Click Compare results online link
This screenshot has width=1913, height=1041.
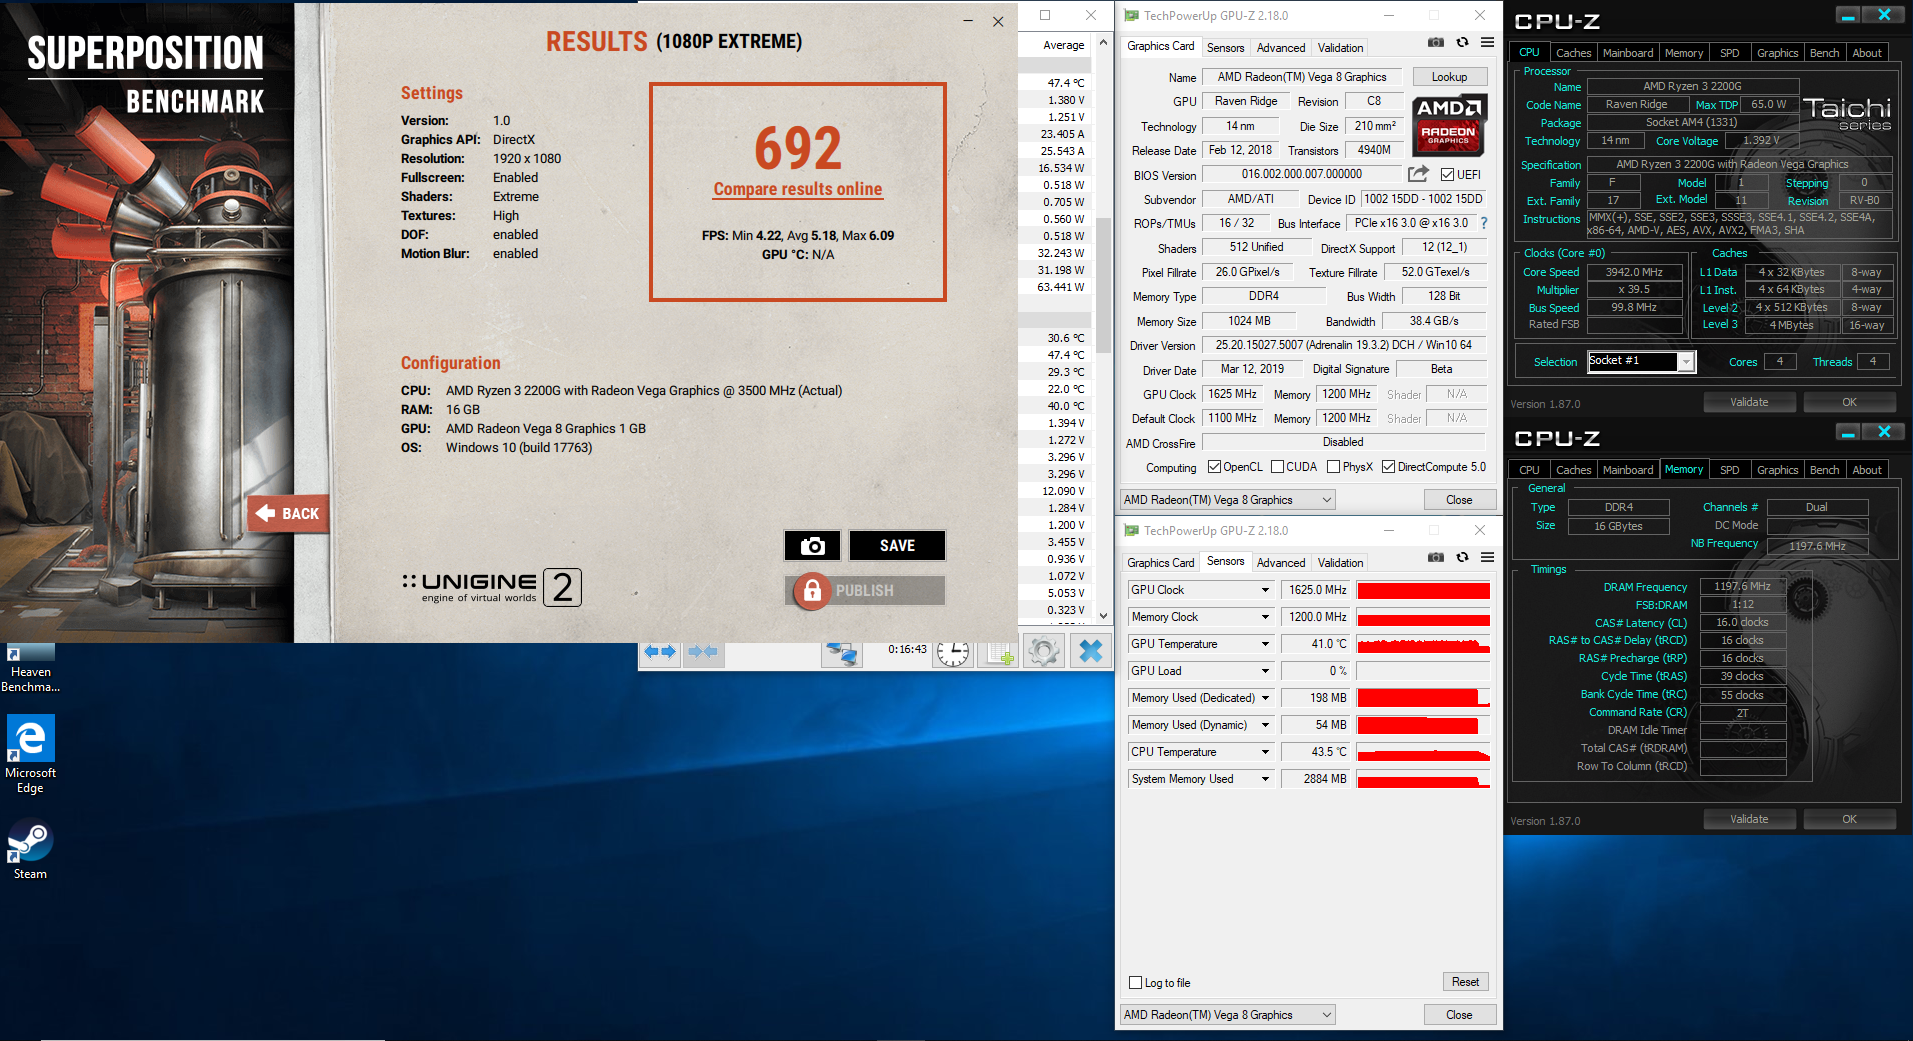[798, 189]
